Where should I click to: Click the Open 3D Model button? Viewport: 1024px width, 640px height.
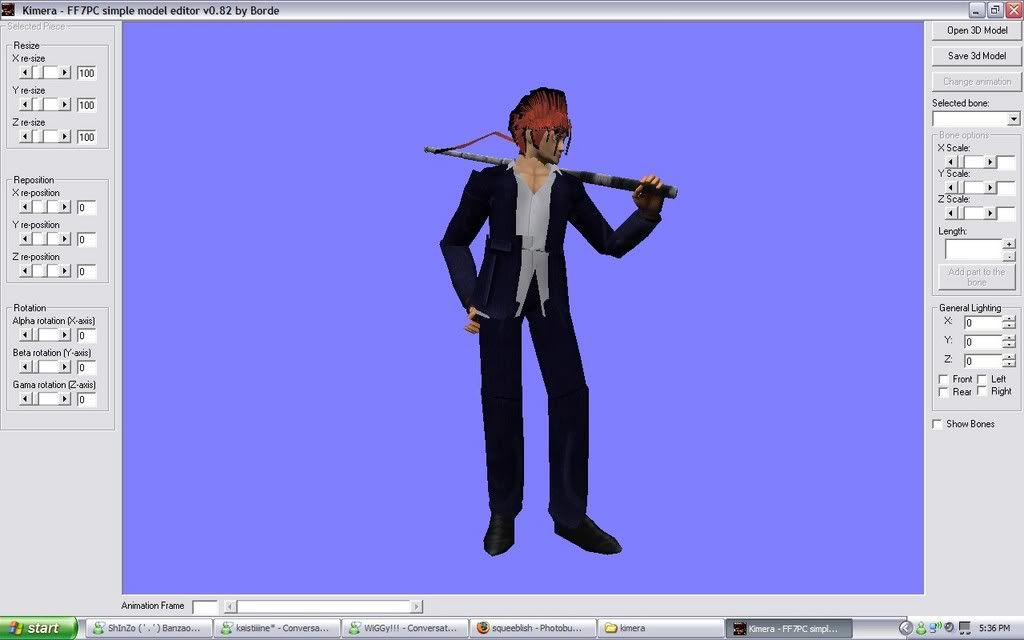click(976, 31)
